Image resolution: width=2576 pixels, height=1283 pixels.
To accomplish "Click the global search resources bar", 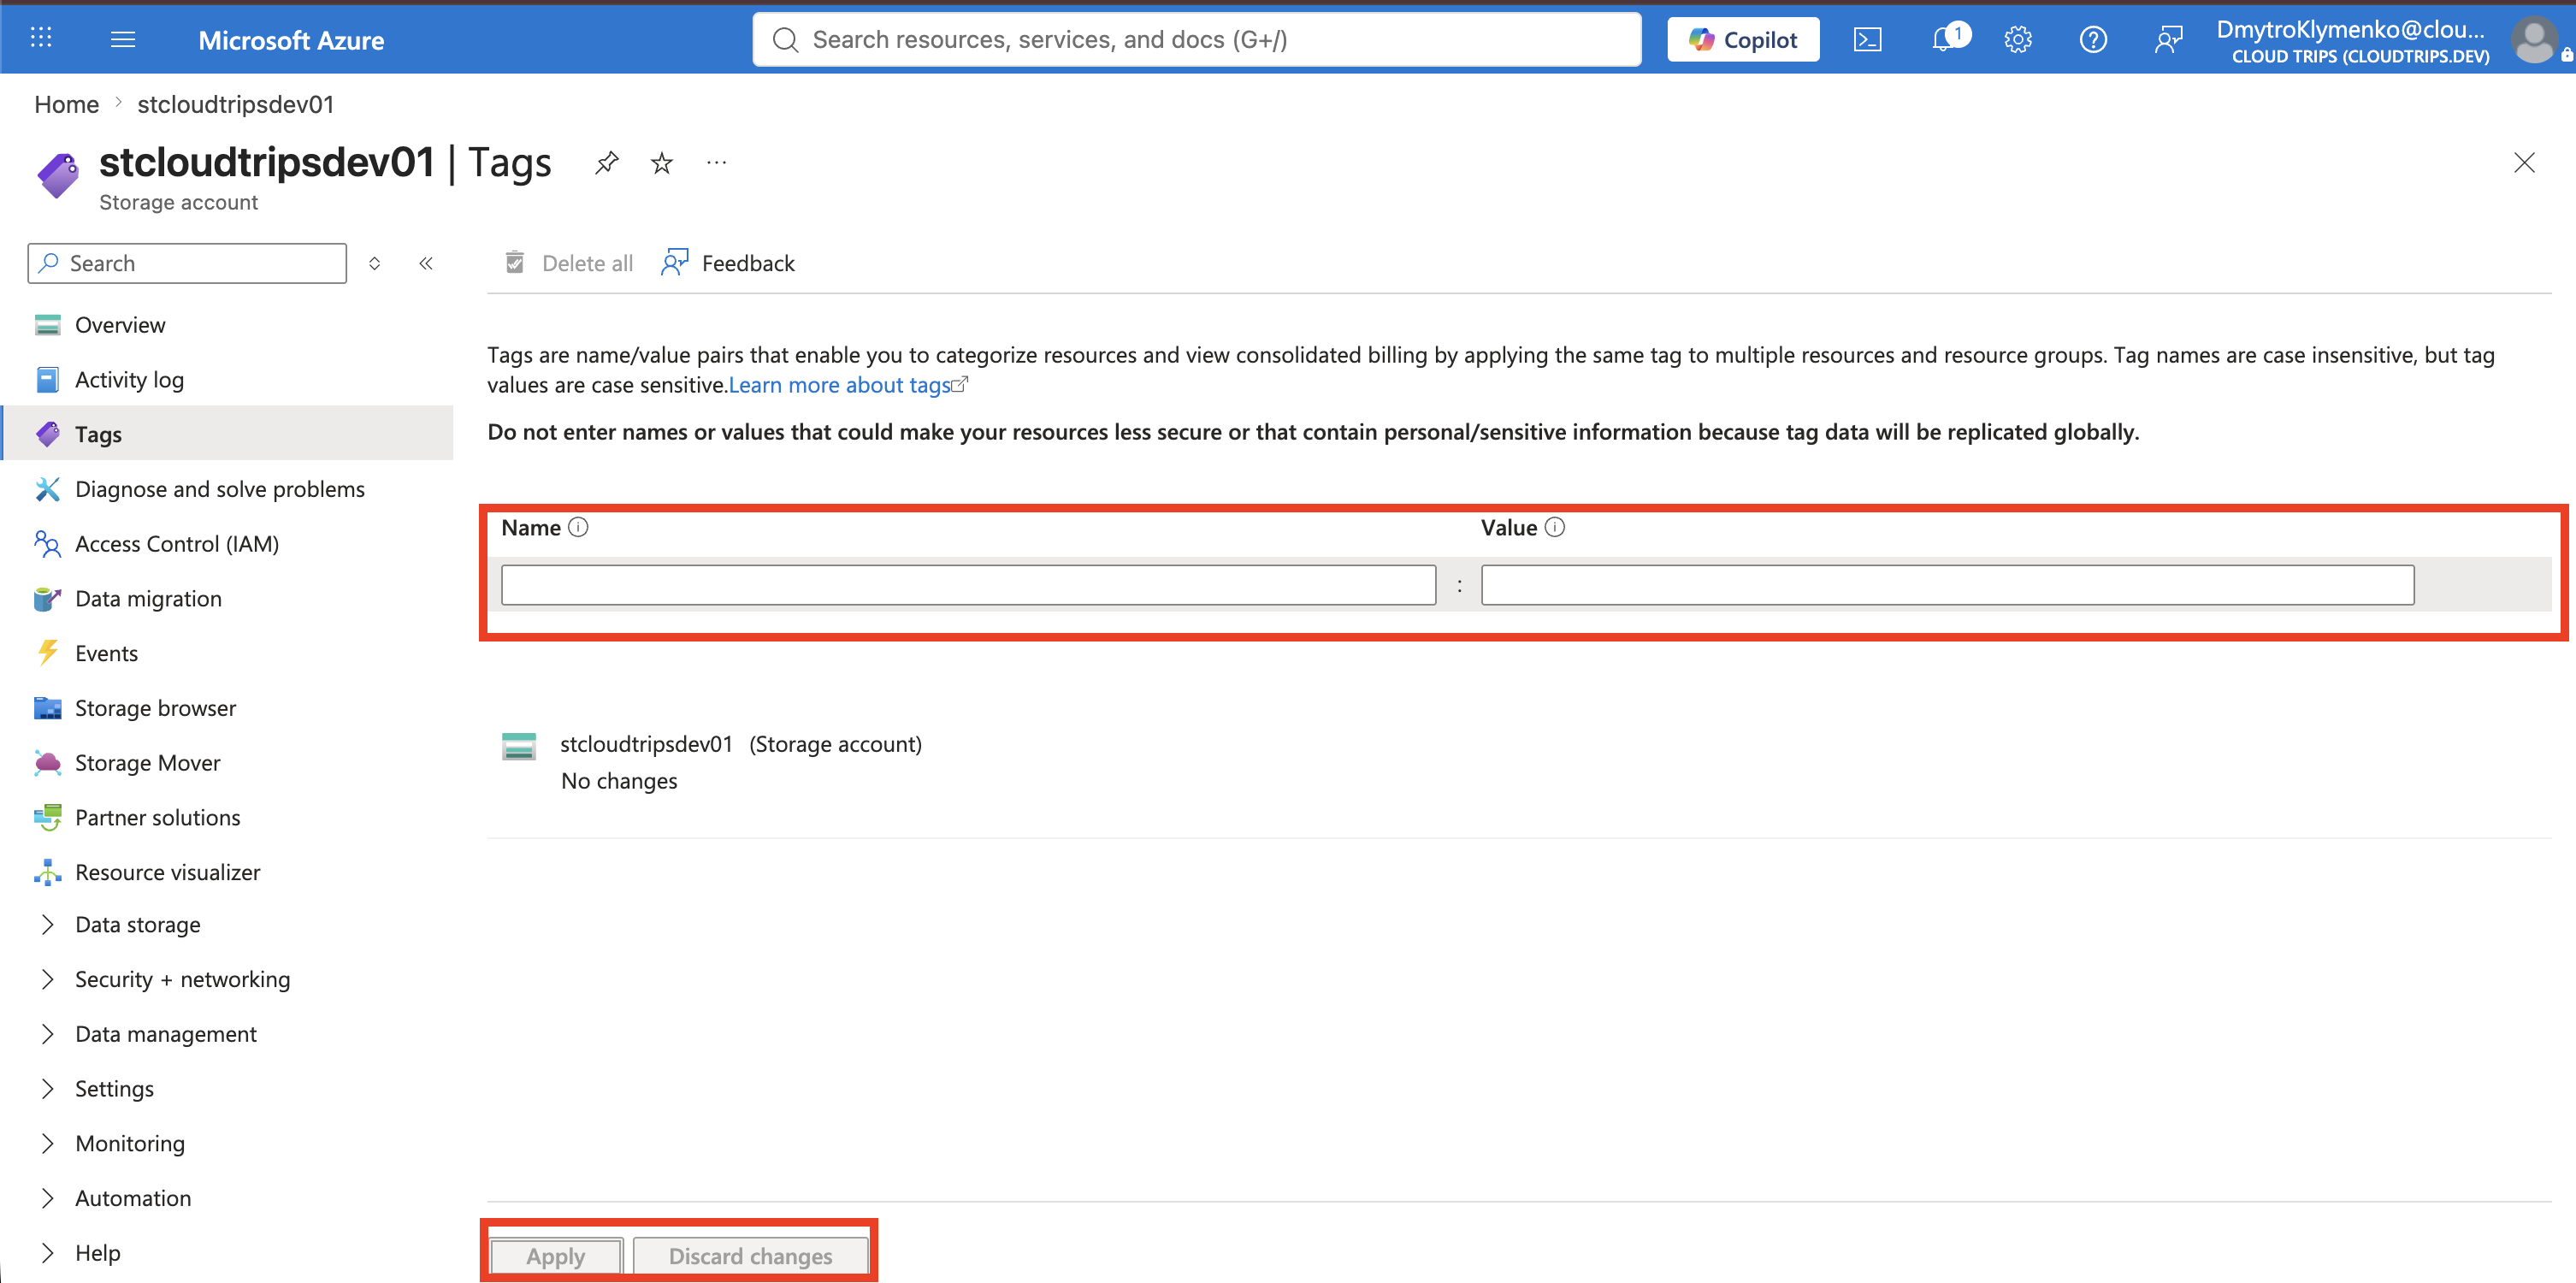I will (x=1196, y=39).
